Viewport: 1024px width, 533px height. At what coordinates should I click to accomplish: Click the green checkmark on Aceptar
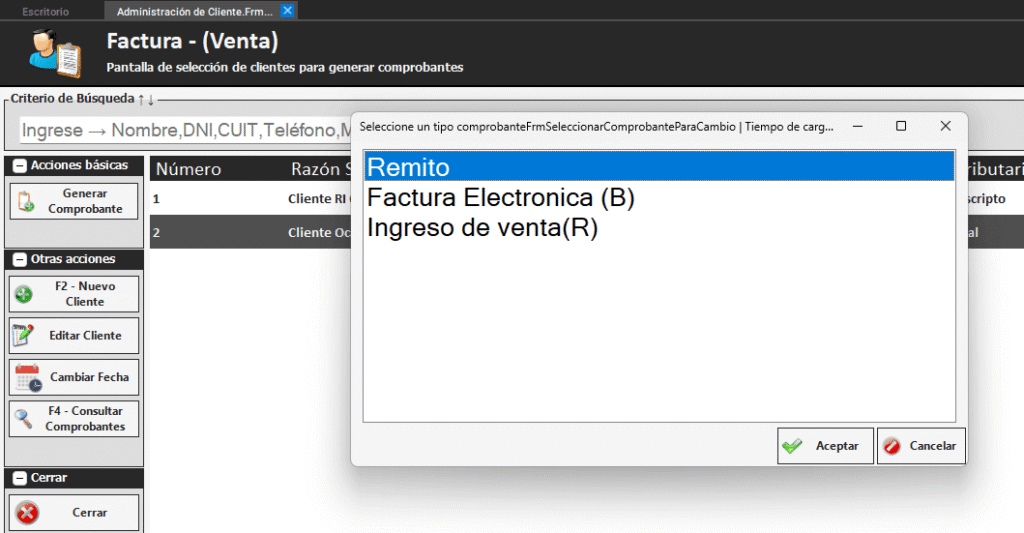point(793,446)
